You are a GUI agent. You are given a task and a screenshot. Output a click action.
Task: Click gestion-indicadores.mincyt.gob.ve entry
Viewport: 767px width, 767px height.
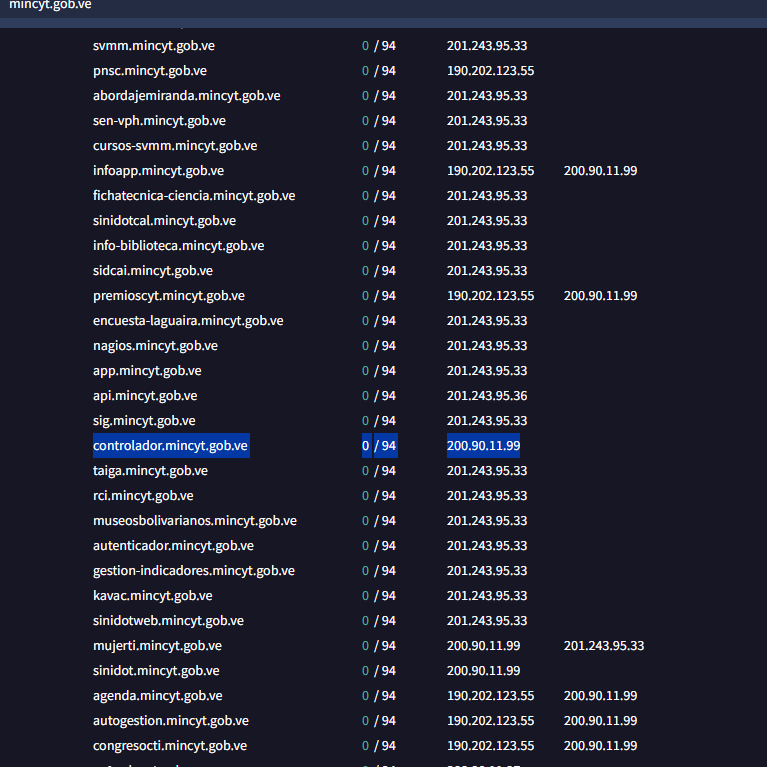tap(194, 569)
